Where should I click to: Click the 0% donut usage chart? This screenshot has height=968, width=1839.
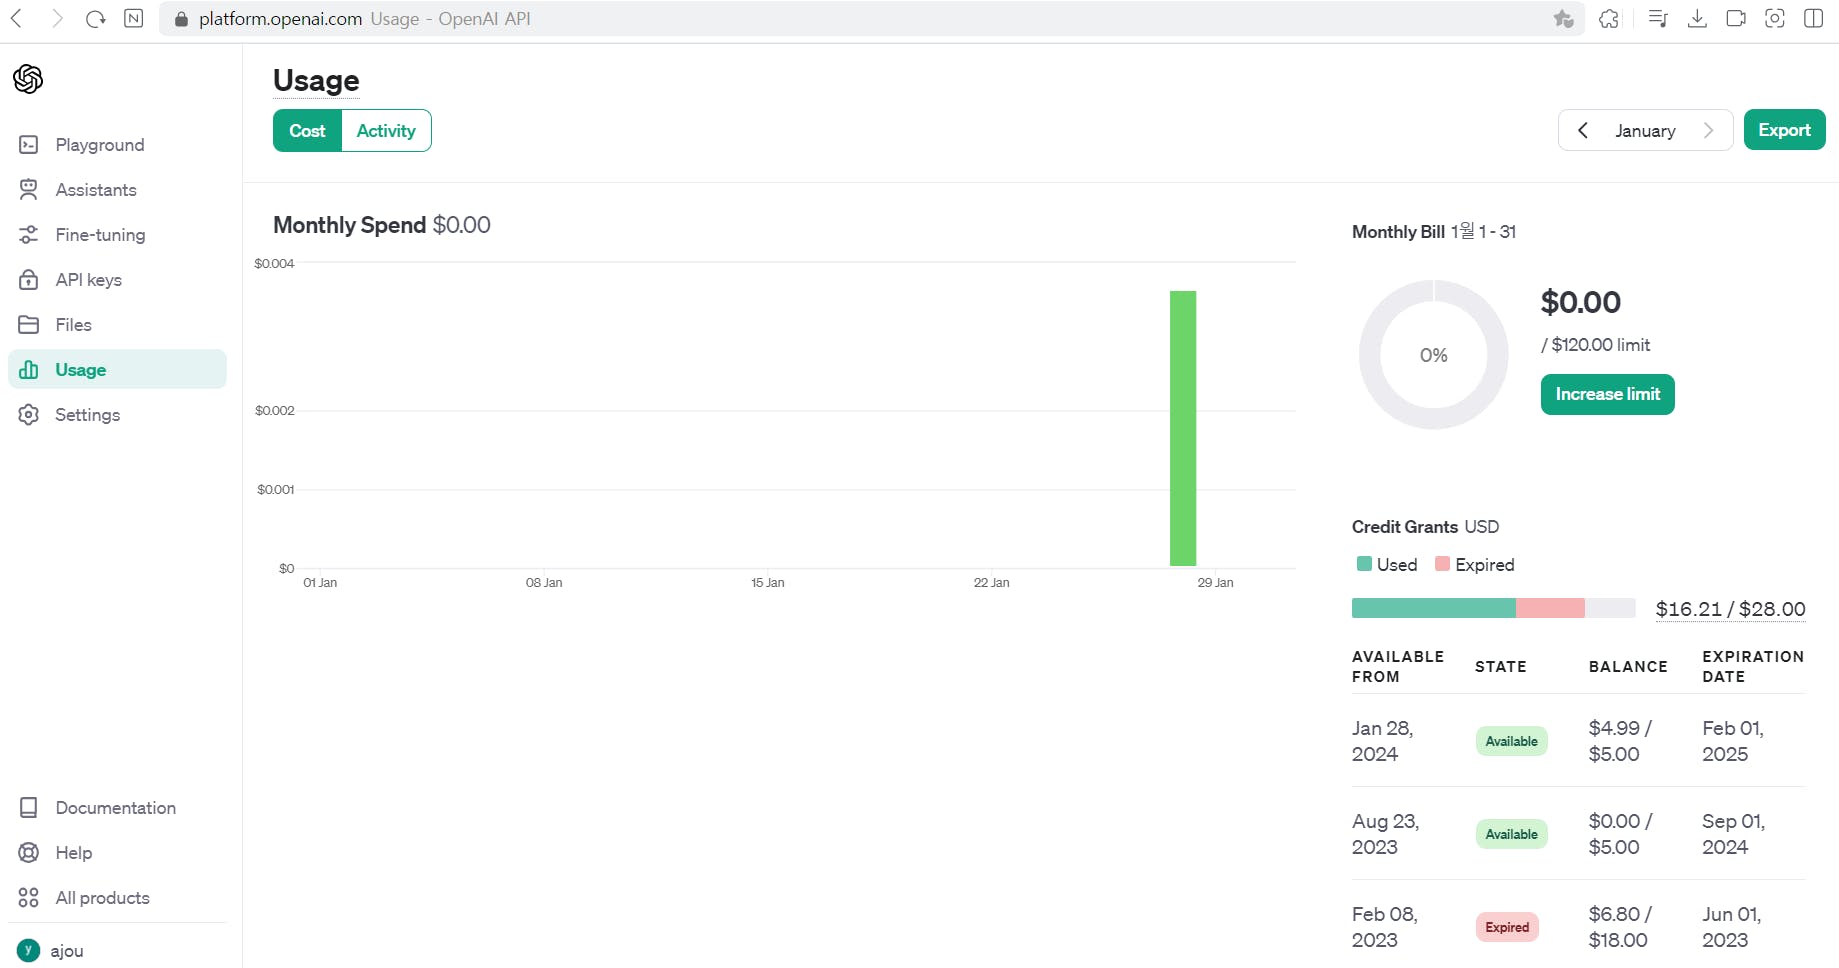point(1433,355)
